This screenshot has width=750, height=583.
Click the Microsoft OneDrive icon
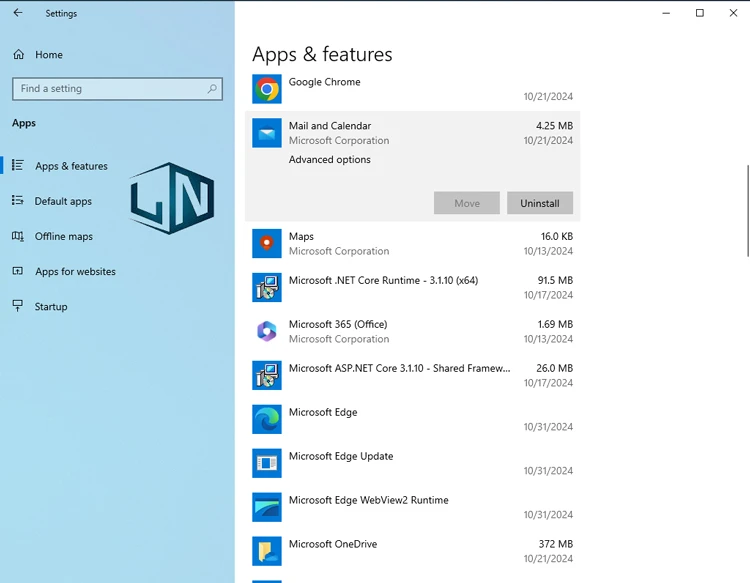tap(267, 551)
